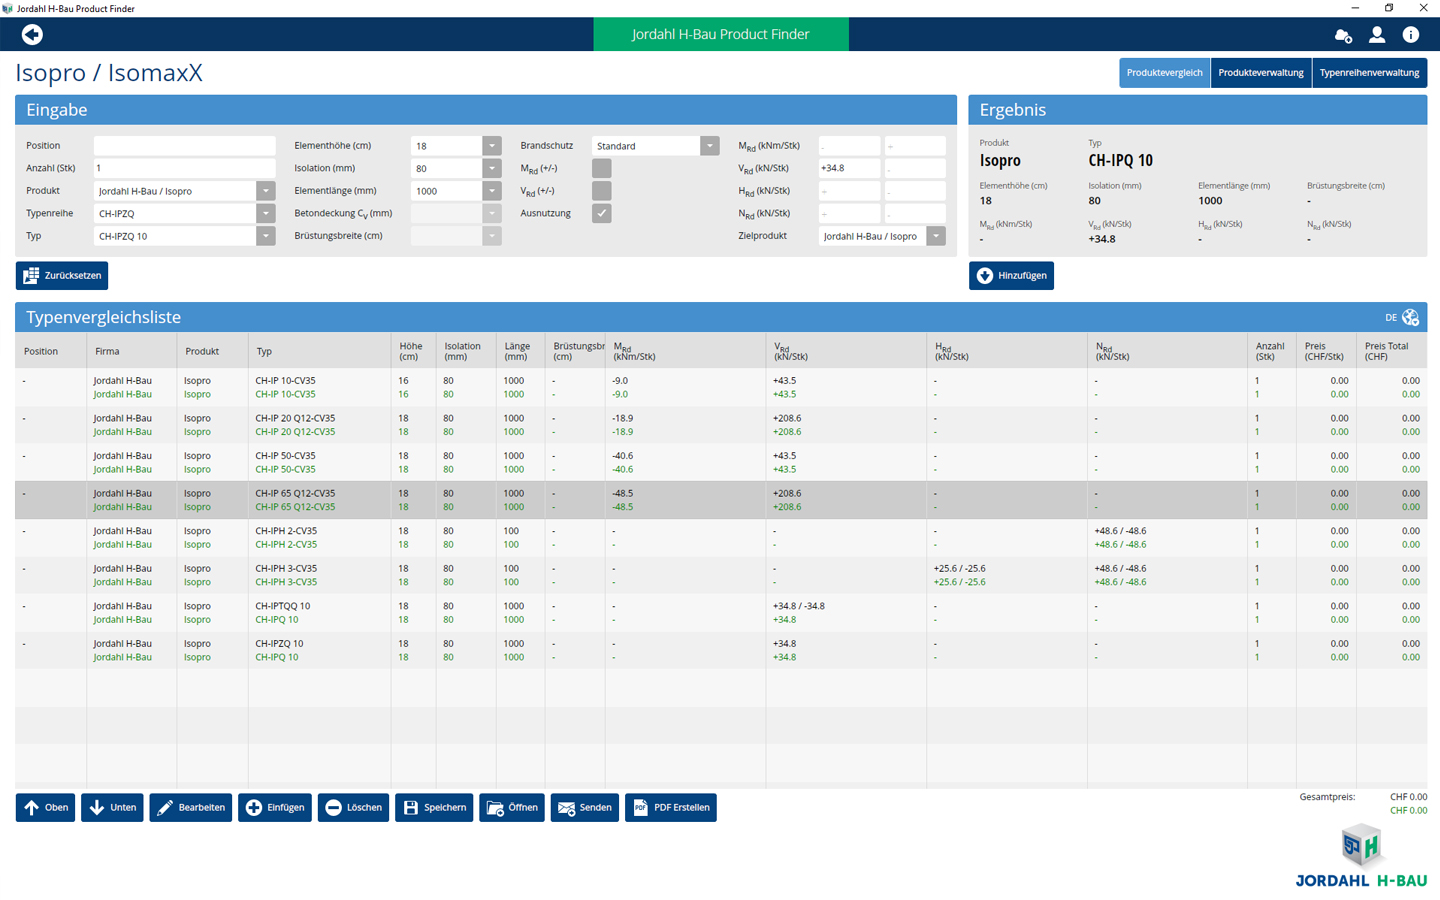Click the +25.6 / -25.6 HRd value
Screen dimensions: 1440x900
tap(959, 568)
